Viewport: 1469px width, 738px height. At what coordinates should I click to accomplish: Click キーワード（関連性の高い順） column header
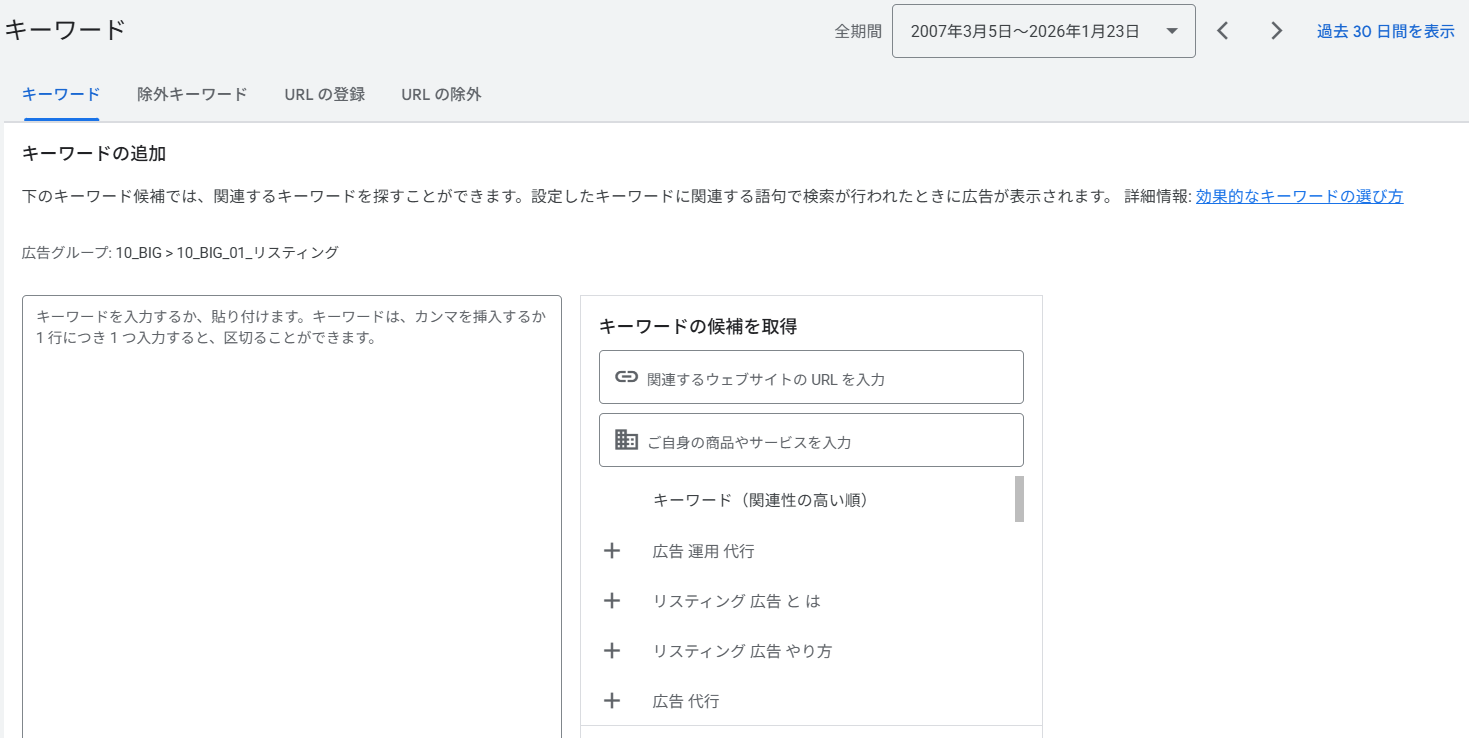coord(761,500)
